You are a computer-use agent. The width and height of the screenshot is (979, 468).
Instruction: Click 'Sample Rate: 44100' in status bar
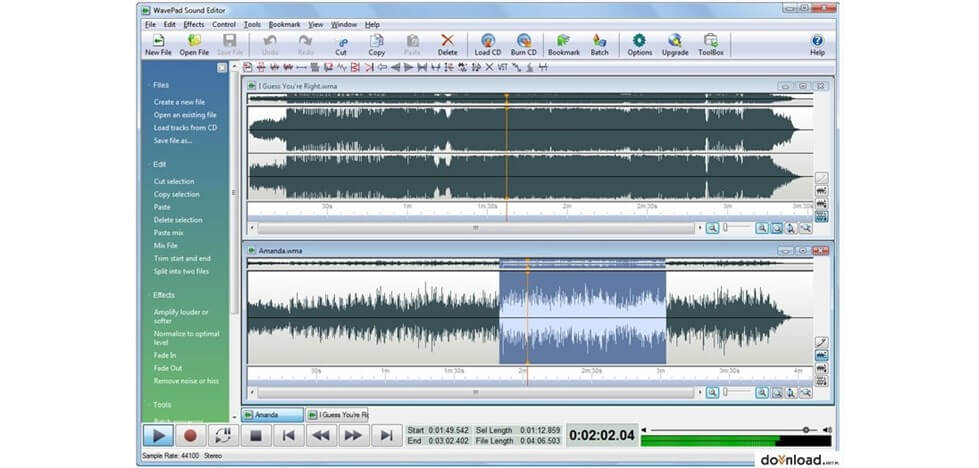[169, 456]
